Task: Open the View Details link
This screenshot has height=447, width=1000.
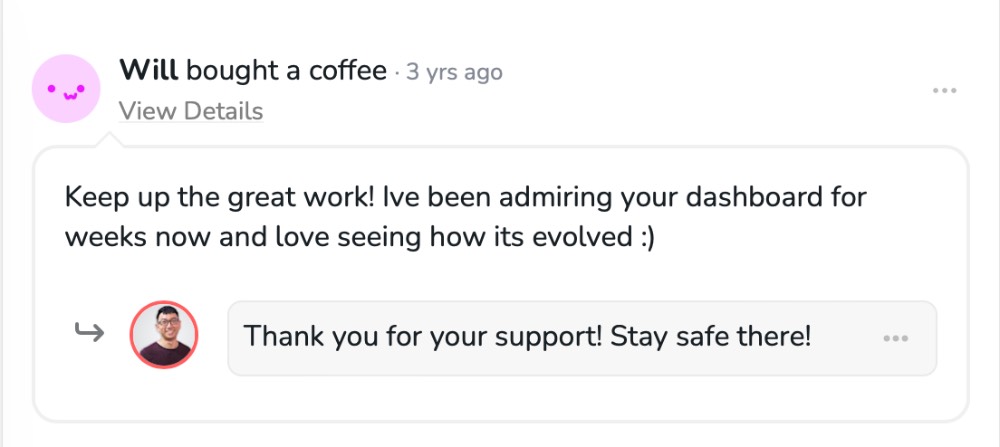Action: pos(190,111)
